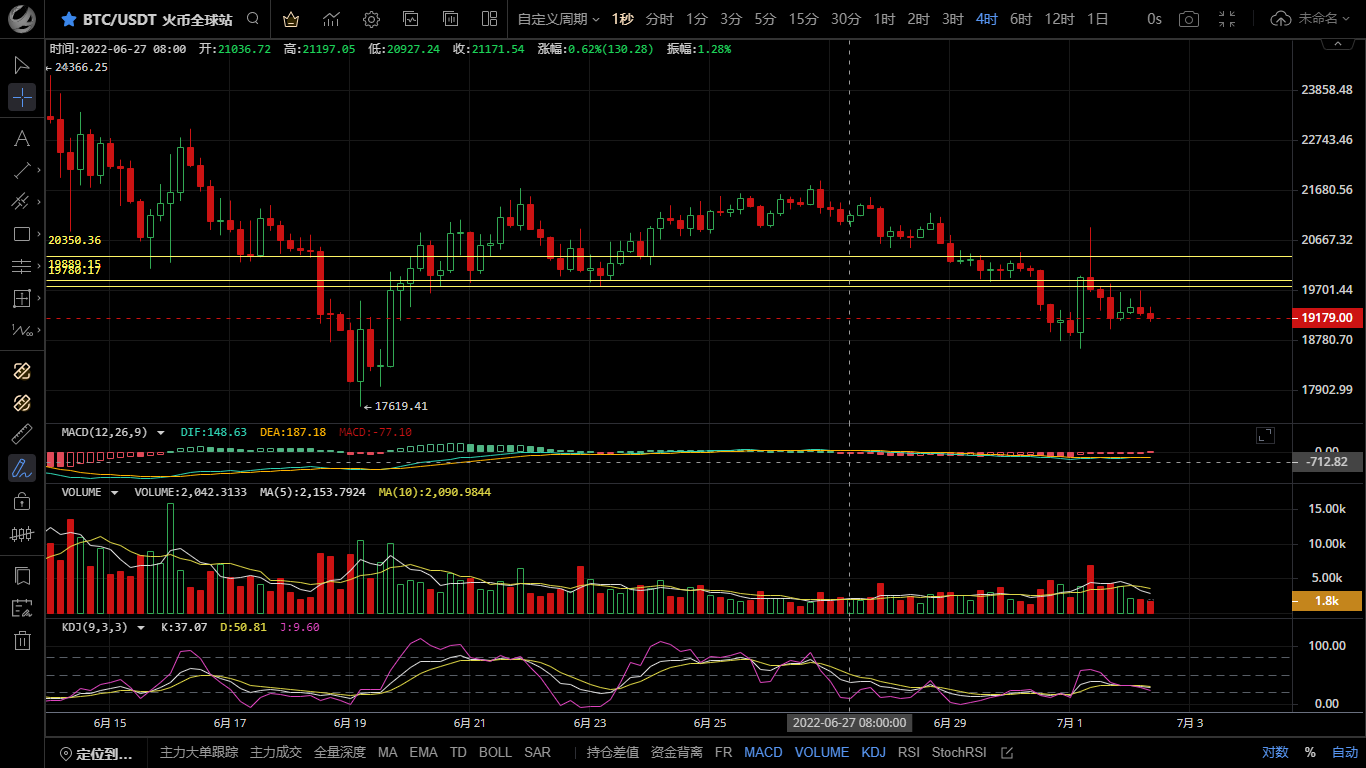Click the 主力大单跟踪 button

point(199,752)
